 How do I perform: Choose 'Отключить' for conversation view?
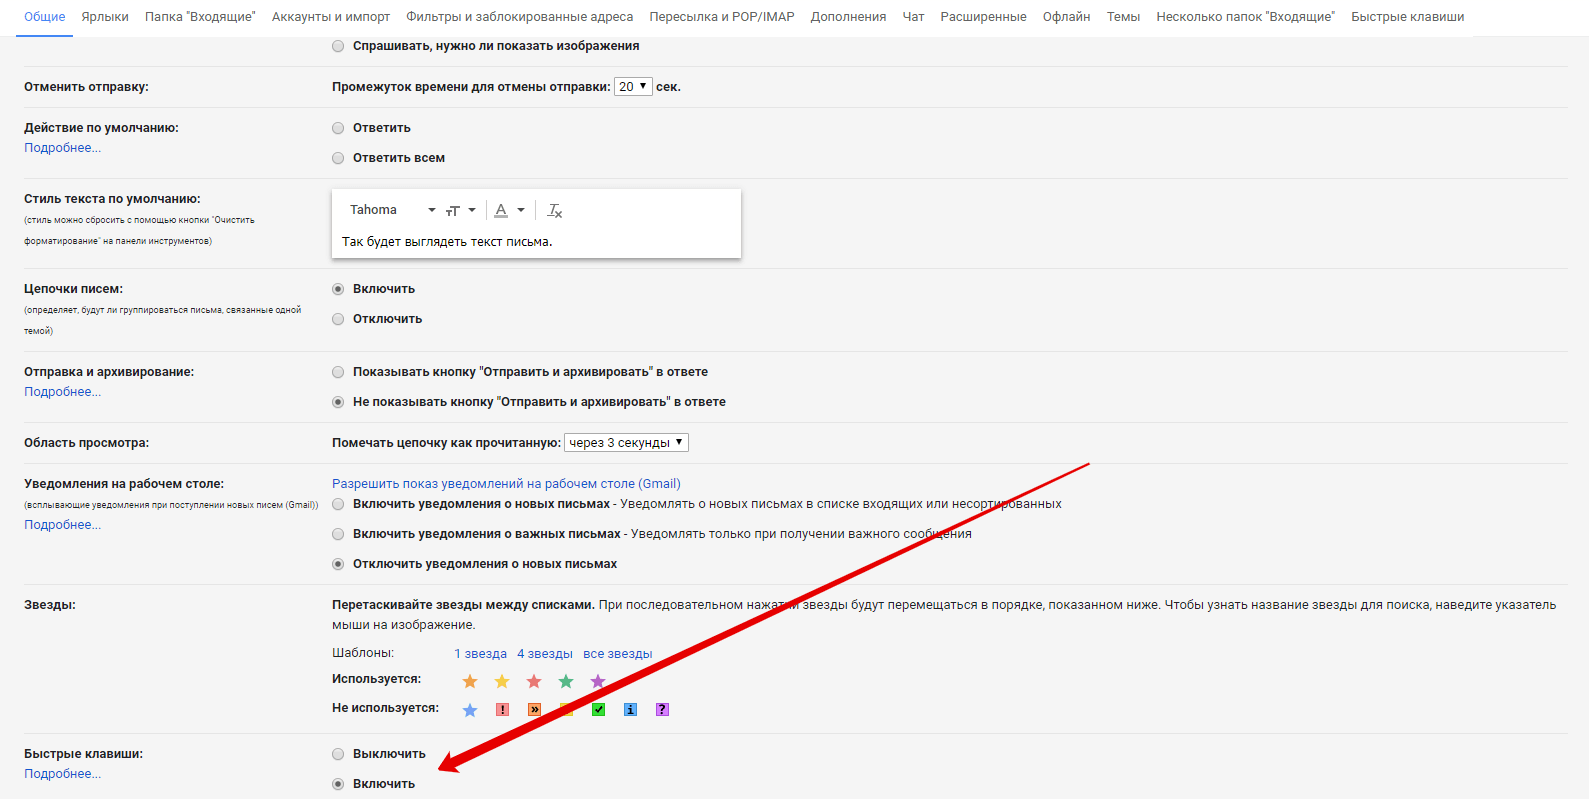pyautogui.click(x=338, y=319)
